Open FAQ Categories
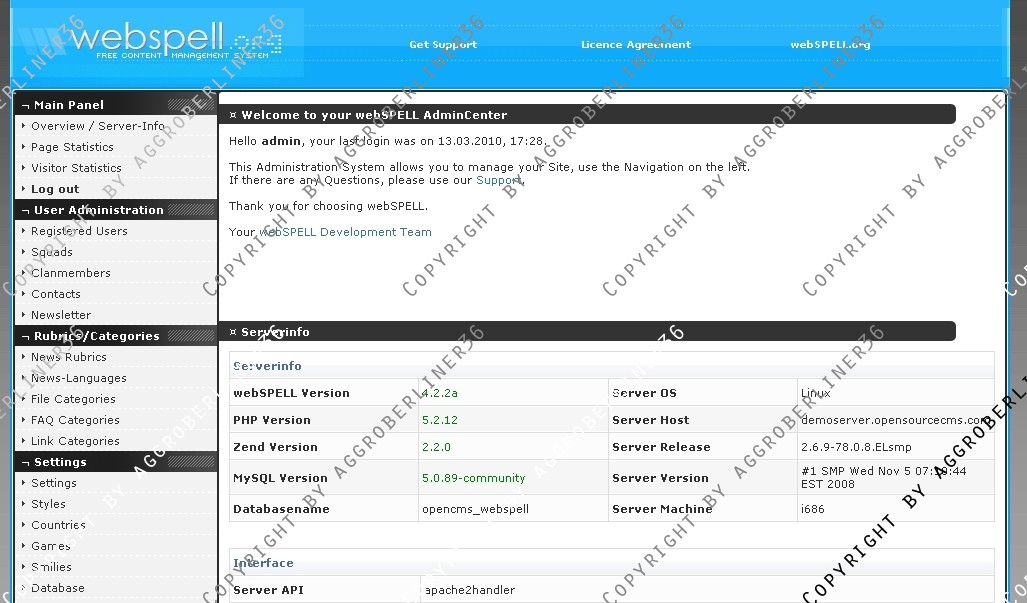 click(75, 420)
